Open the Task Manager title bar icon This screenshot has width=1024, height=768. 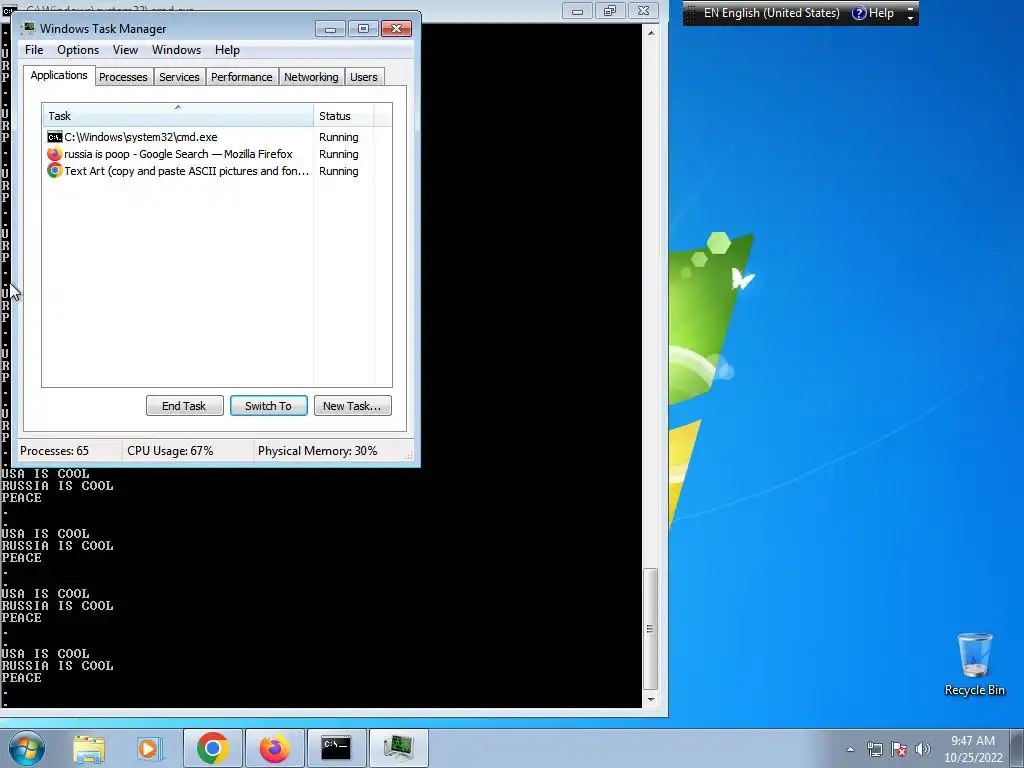[29, 28]
